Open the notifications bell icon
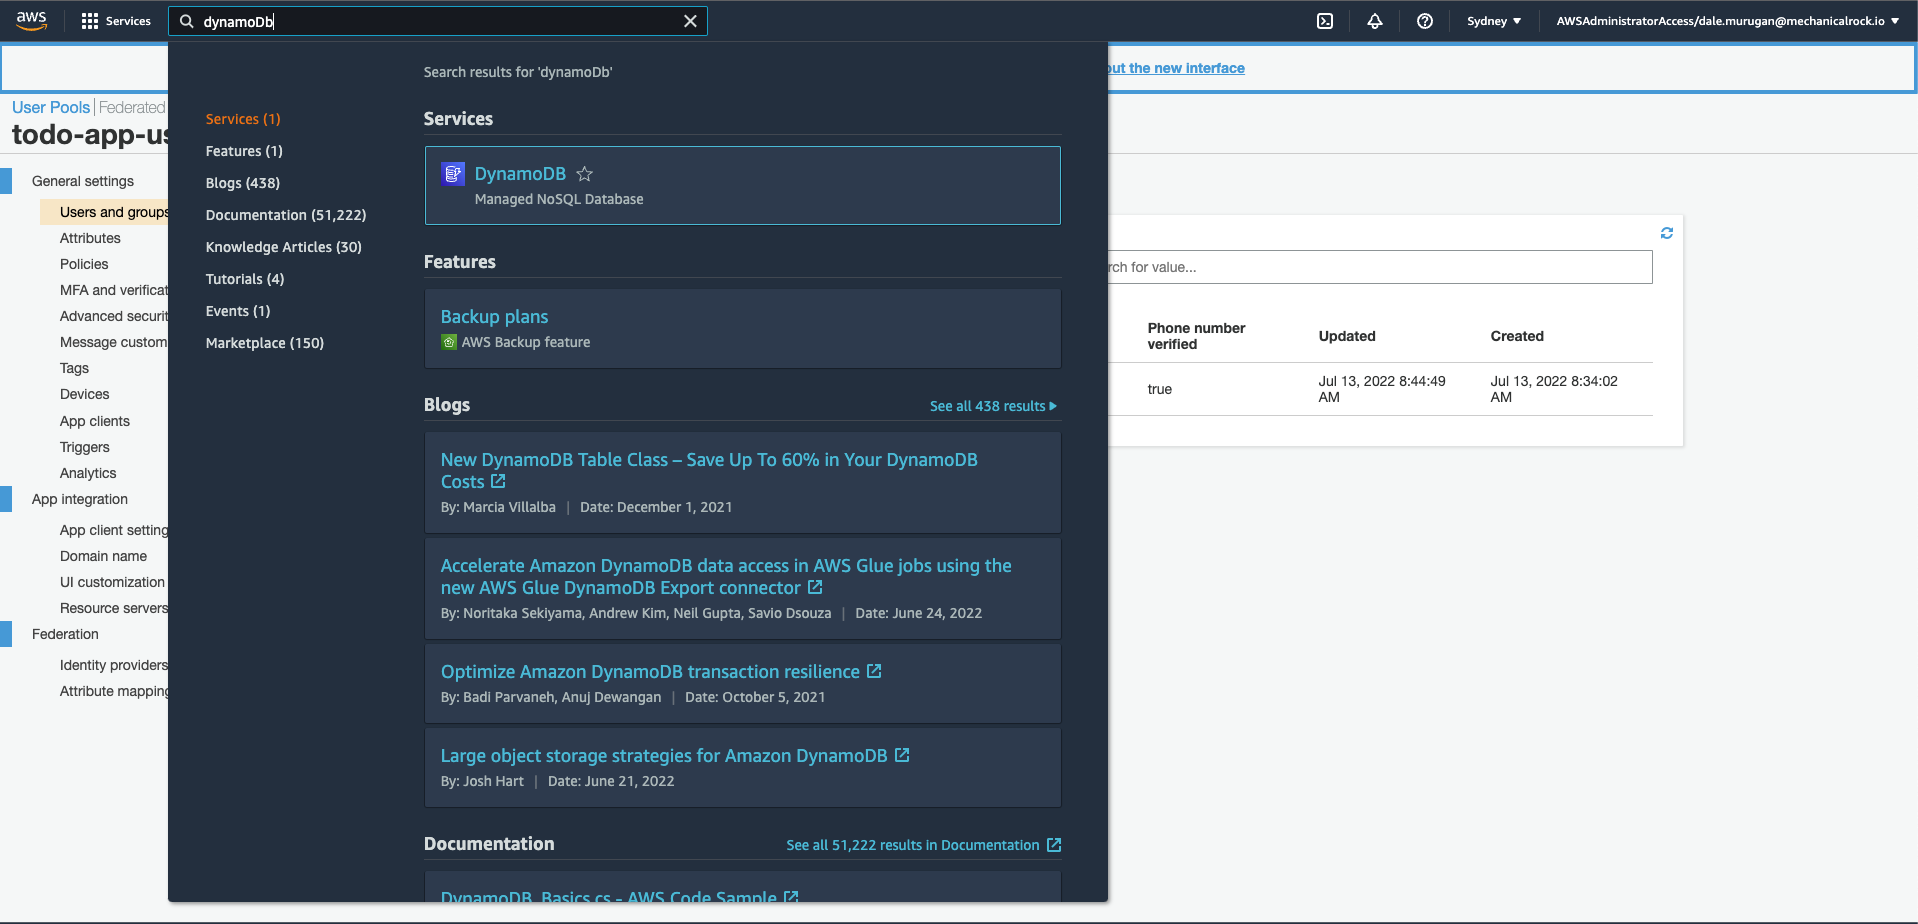The width and height of the screenshot is (1918, 924). pyautogui.click(x=1375, y=21)
